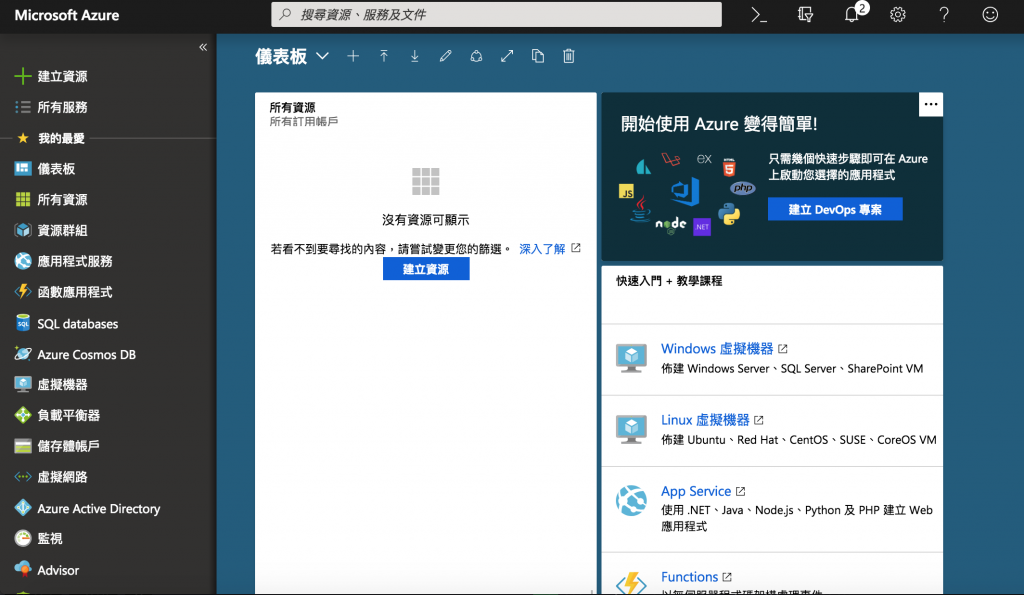Click the 儲存體帳戶 icon
The image size is (1024, 595).
tap(23, 446)
